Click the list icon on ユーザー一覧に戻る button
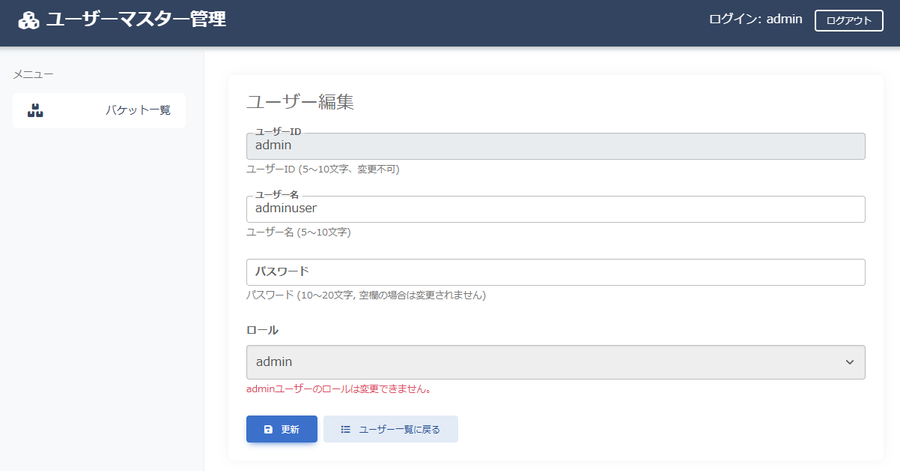This screenshot has height=471, width=900. point(346,429)
